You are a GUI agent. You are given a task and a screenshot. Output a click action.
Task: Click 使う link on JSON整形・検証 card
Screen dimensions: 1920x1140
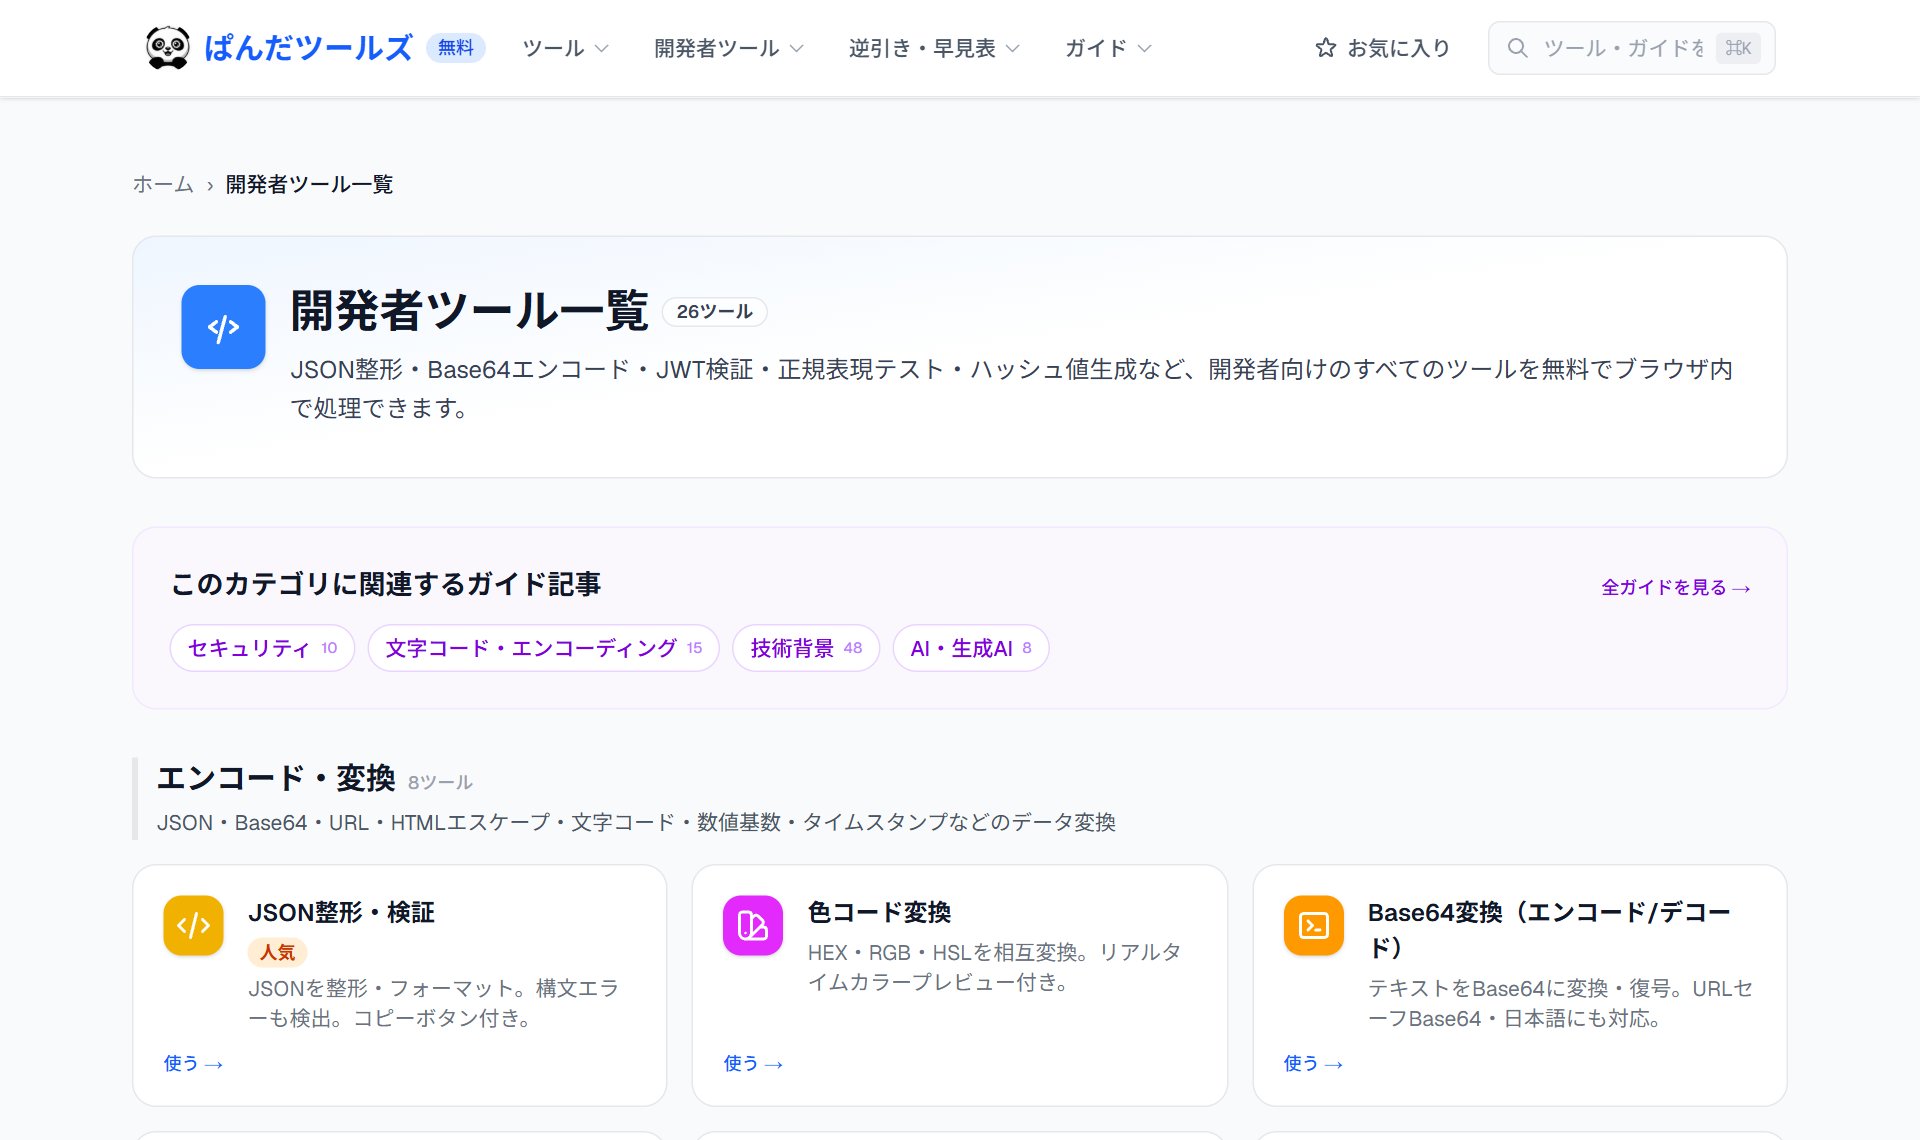click(193, 1063)
